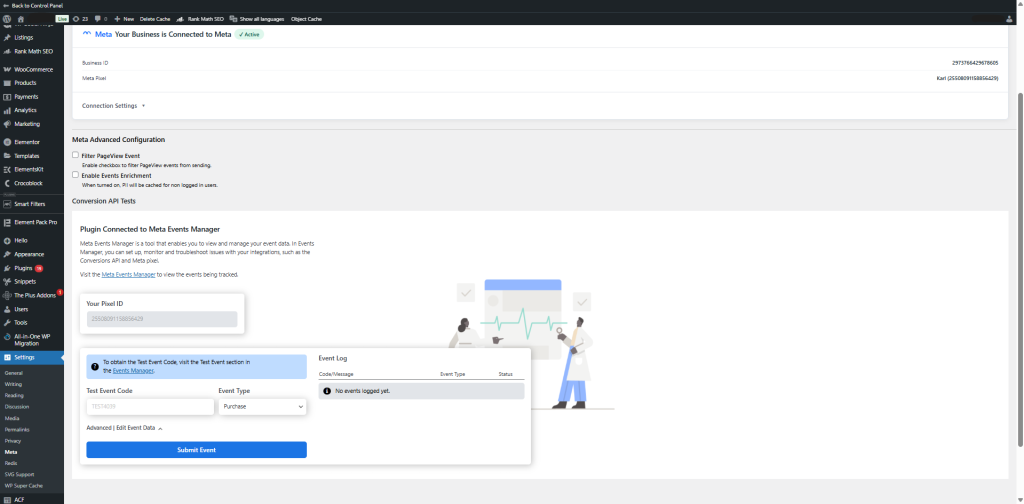View comments from the admin bar

(101, 19)
